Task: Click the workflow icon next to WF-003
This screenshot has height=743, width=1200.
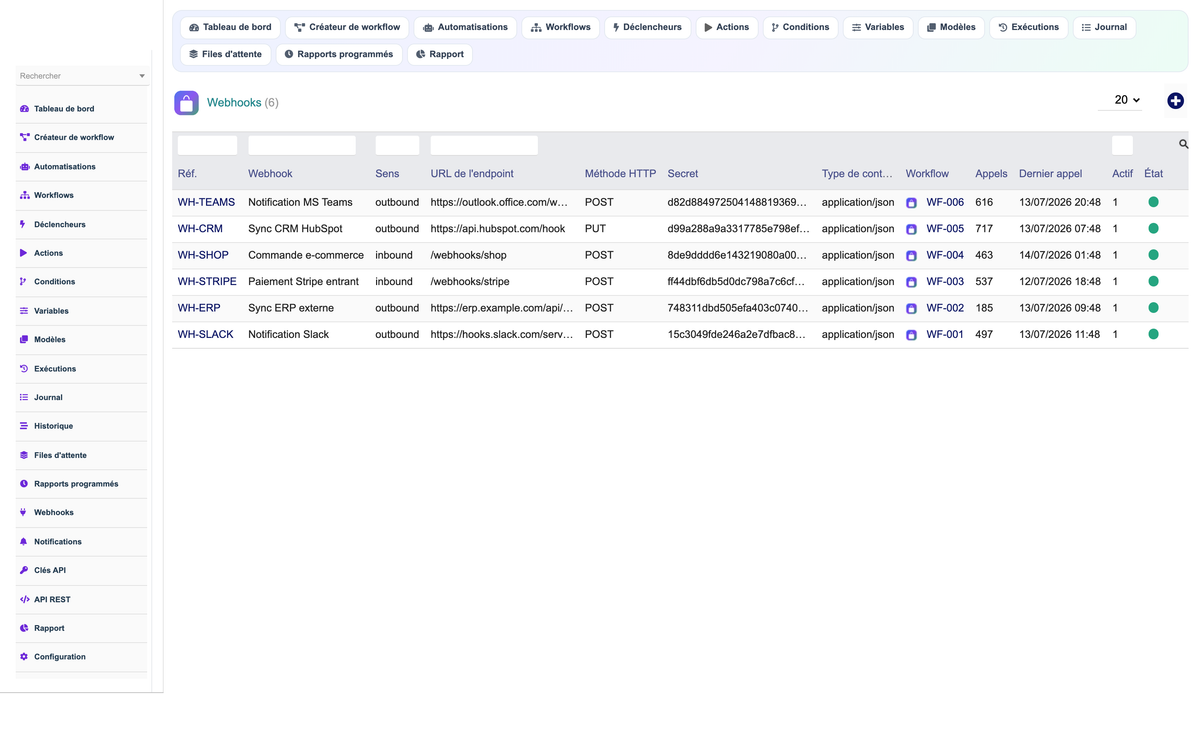Action: point(911,282)
